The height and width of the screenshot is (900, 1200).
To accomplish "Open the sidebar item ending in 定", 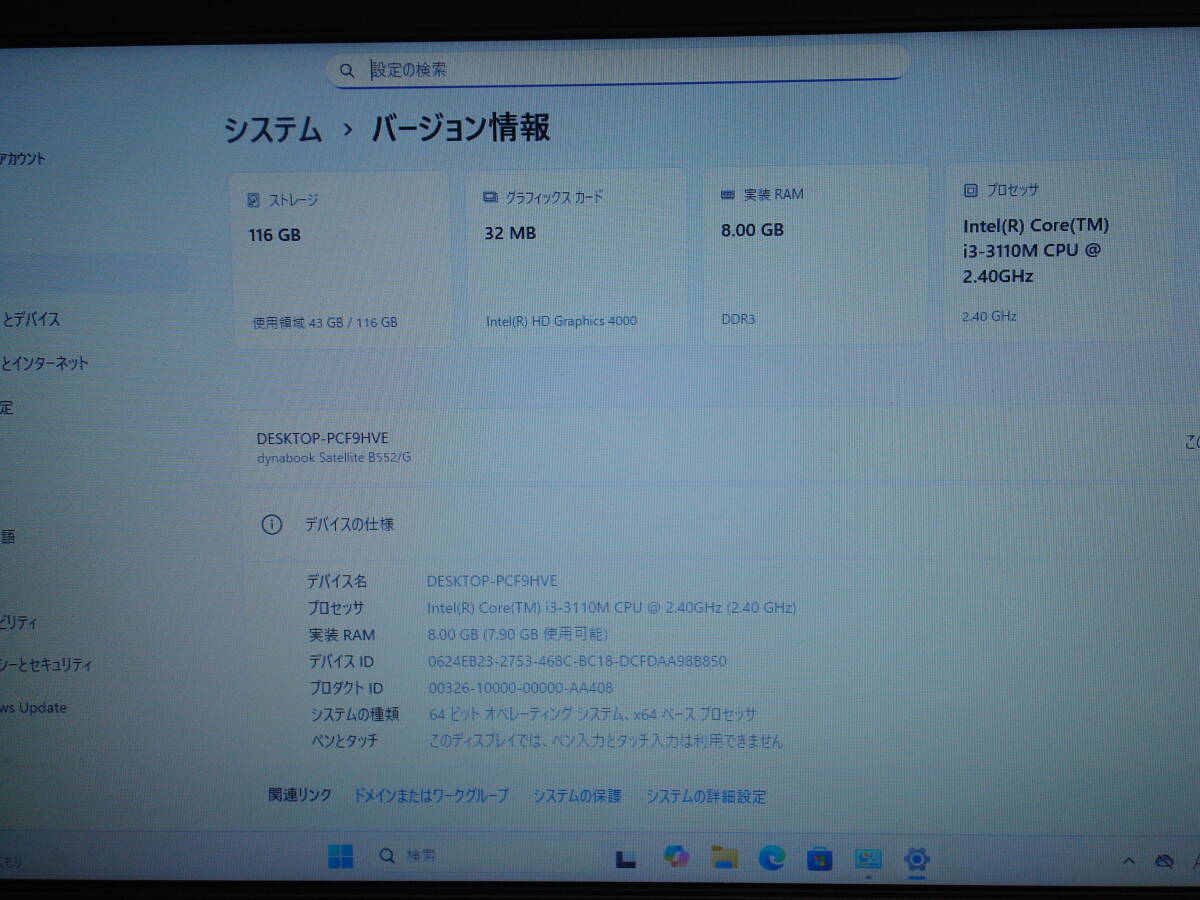I will (x=7, y=407).
